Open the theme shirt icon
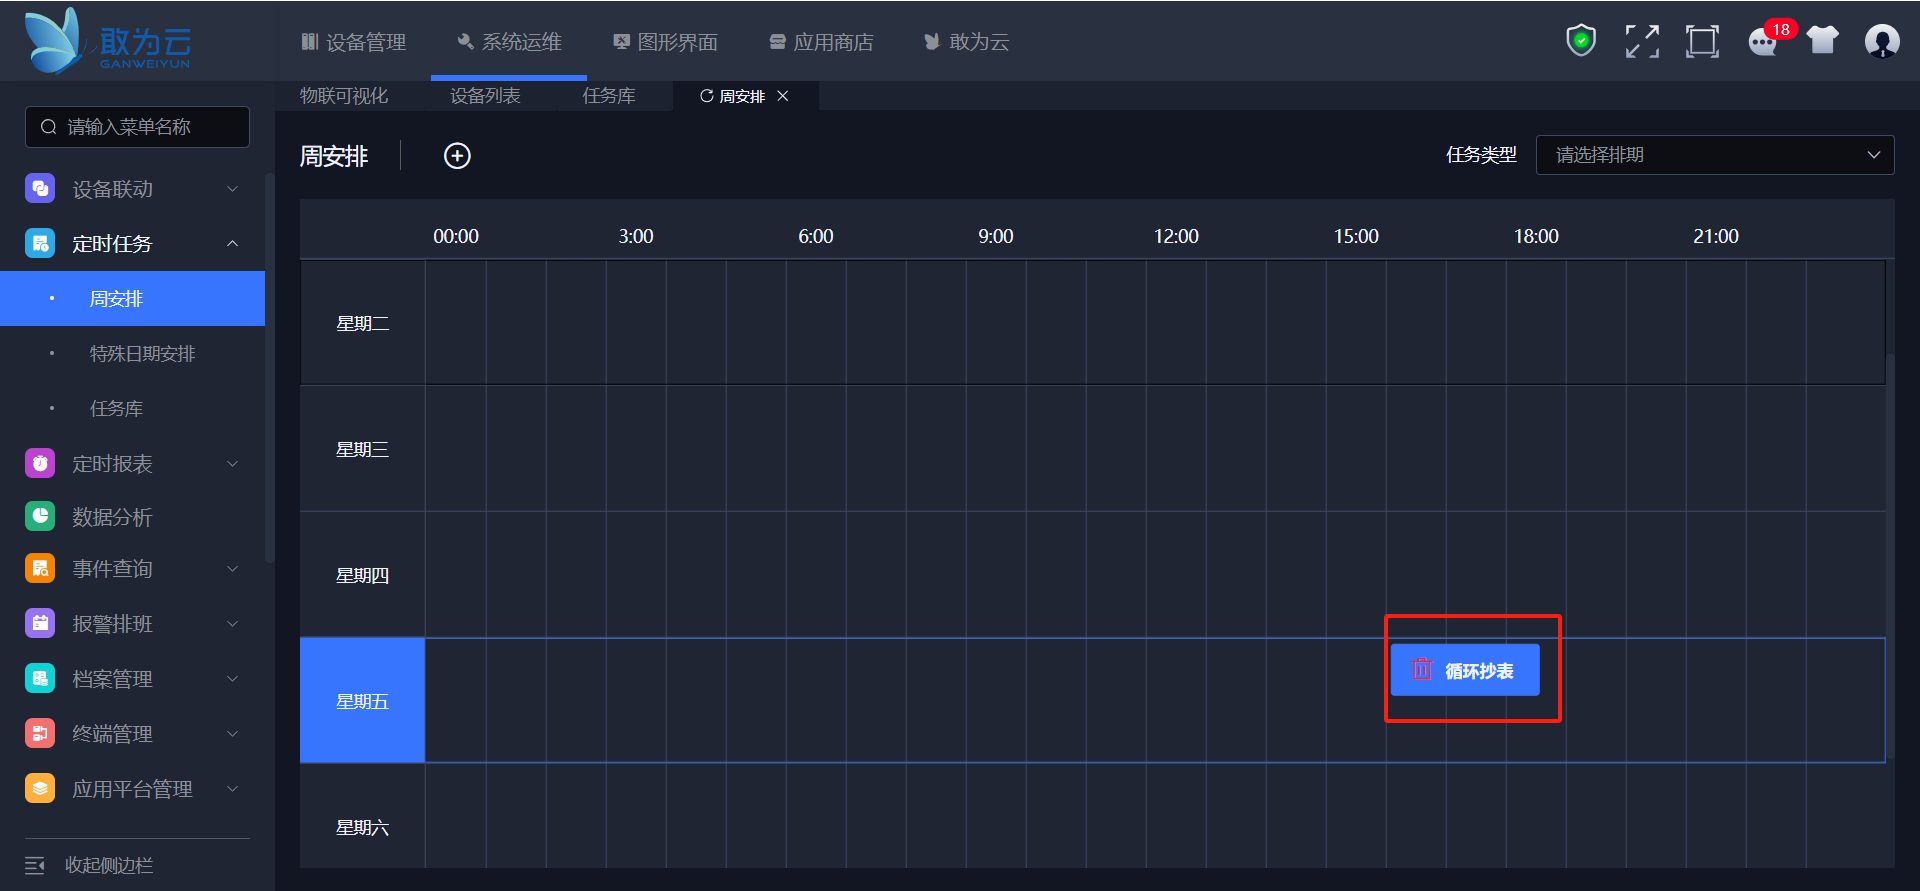 [x=1823, y=40]
